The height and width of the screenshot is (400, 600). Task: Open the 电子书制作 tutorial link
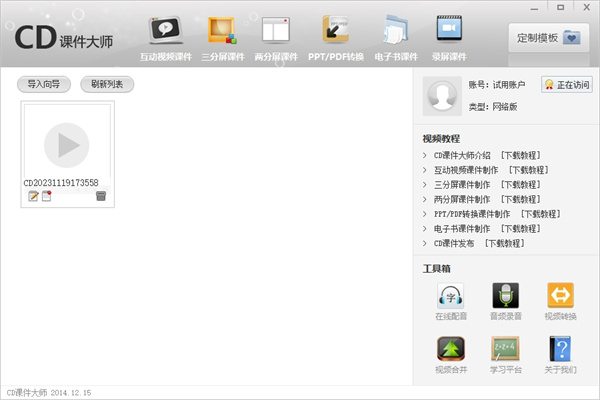[462, 229]
